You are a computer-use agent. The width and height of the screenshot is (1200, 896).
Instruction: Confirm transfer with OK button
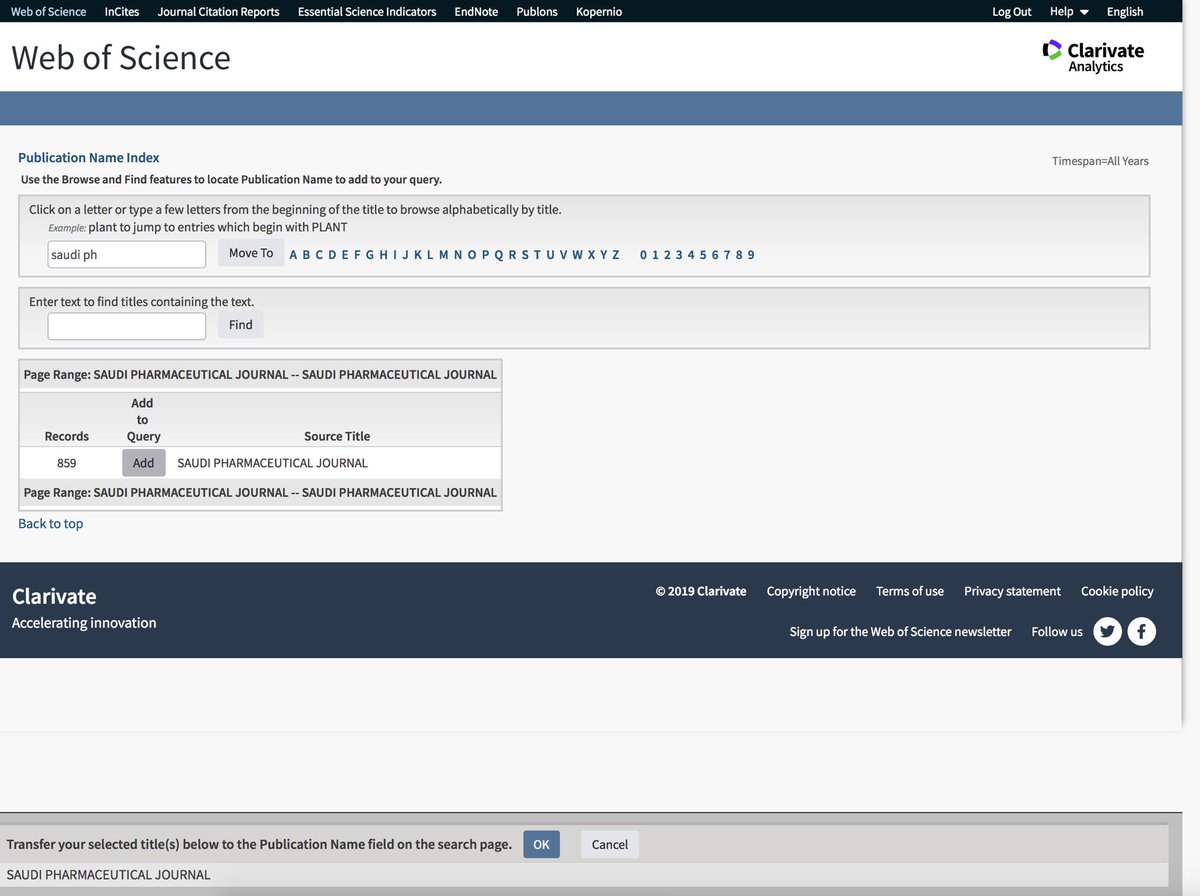[x=541, y=844]
